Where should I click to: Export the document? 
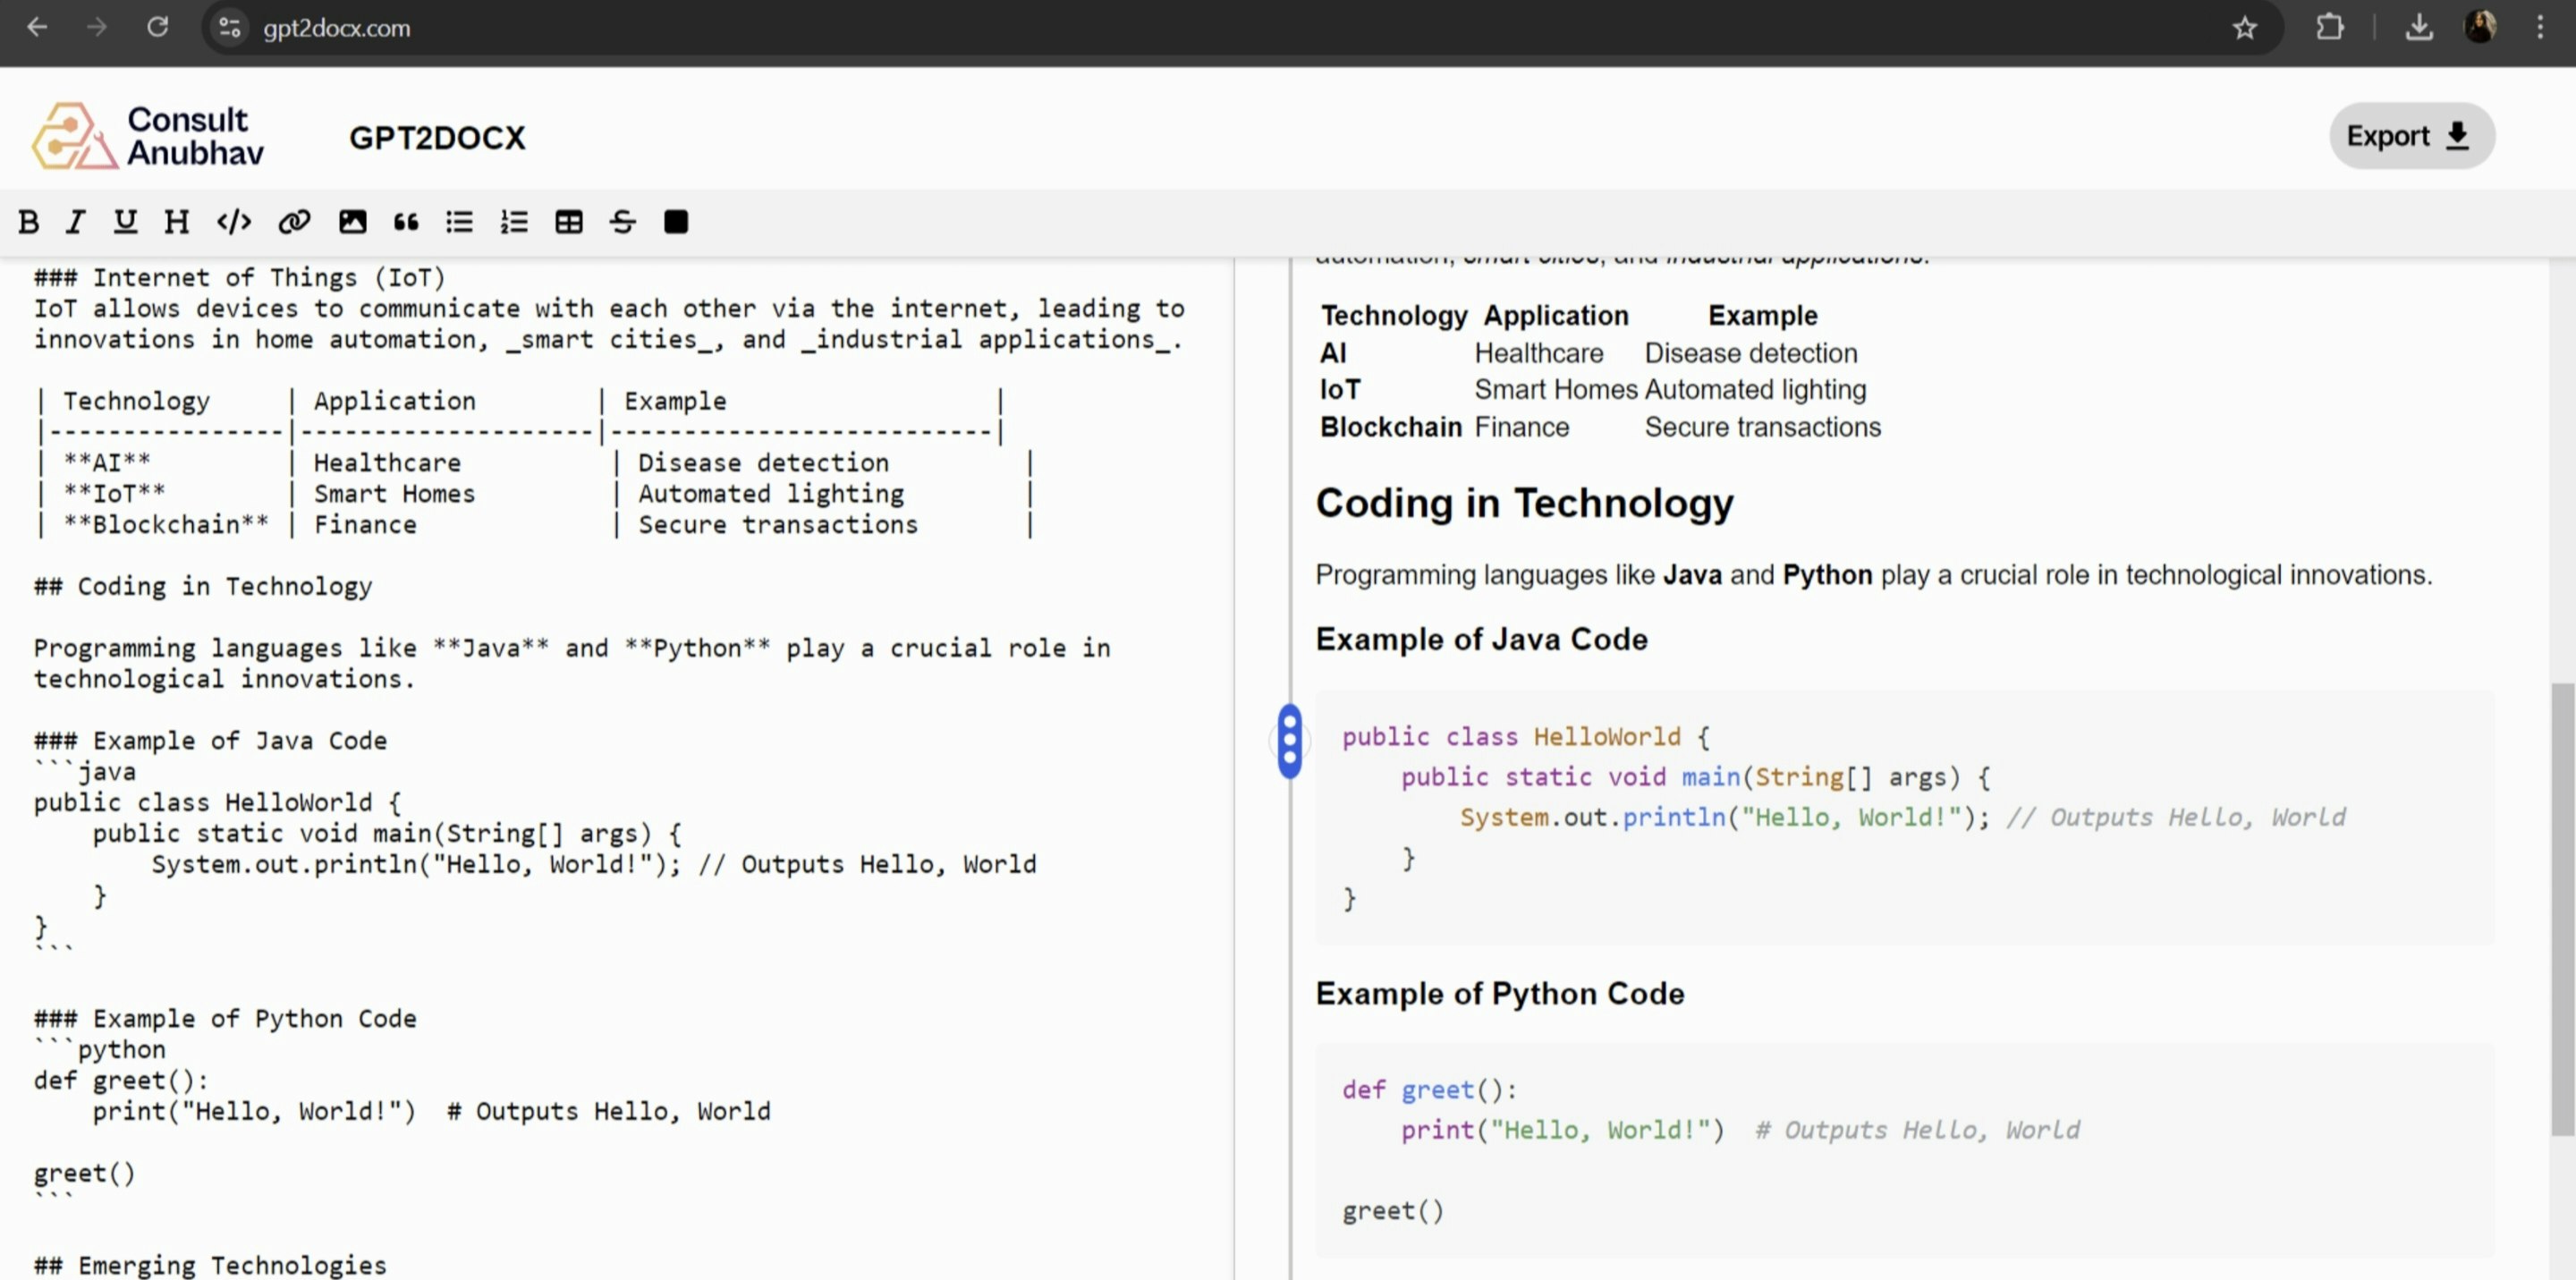[2411, 136]
